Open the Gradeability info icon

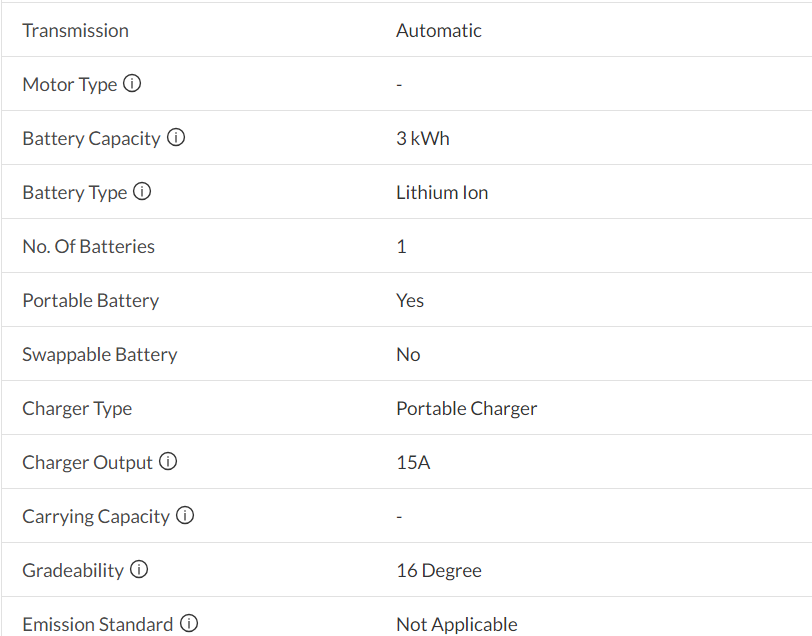pyautogui.click(x=139, y=570)
